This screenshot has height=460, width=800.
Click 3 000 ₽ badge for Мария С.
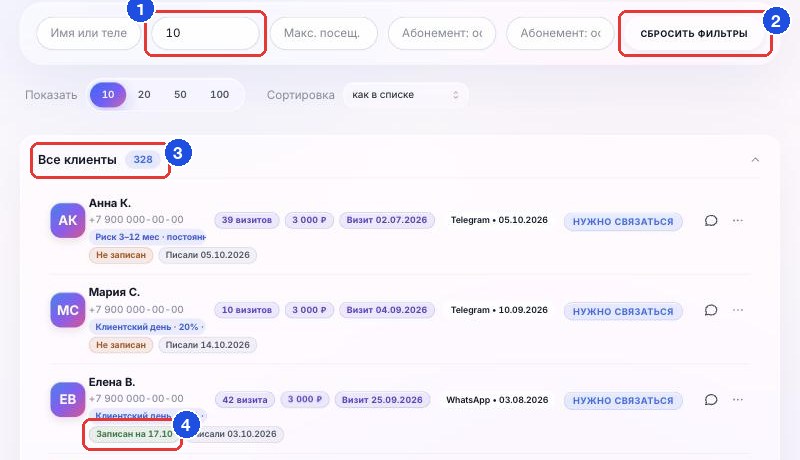(x=309, y=310)
